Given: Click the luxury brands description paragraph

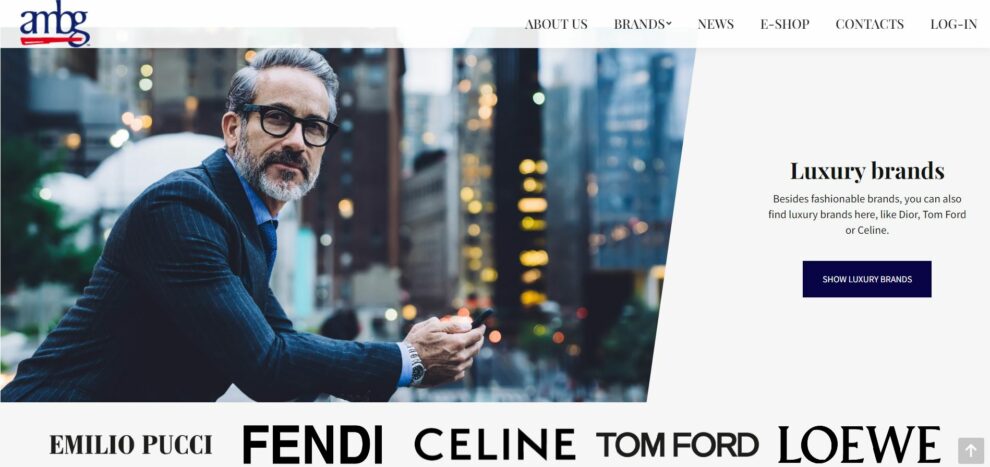Looking at the screenshot, I should (867, 215).
